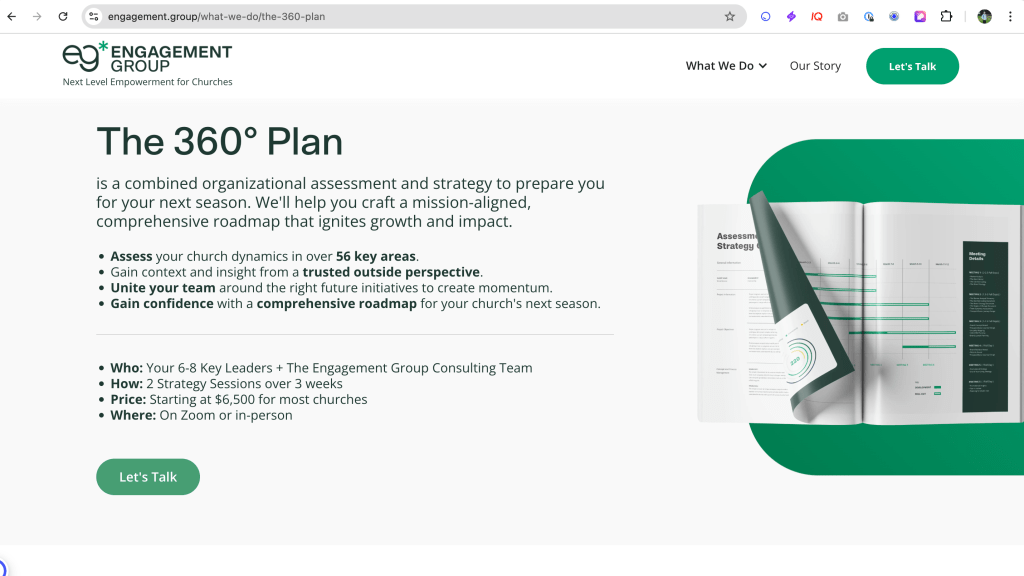Click the address bar URL field
The height and width of the screenshot is (576, 1024).
coord(400,17)
